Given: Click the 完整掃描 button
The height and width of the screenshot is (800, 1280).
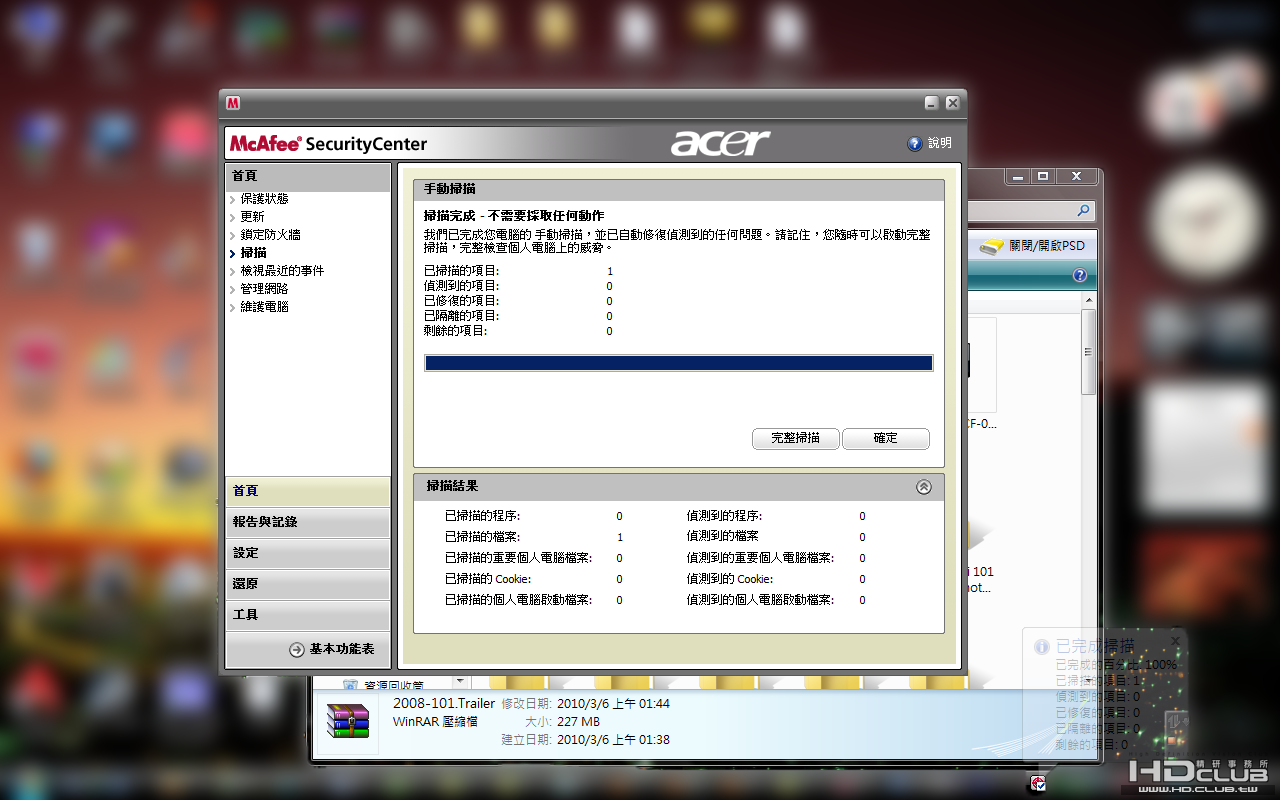Looking at the screenshot, I should [796, 438].
